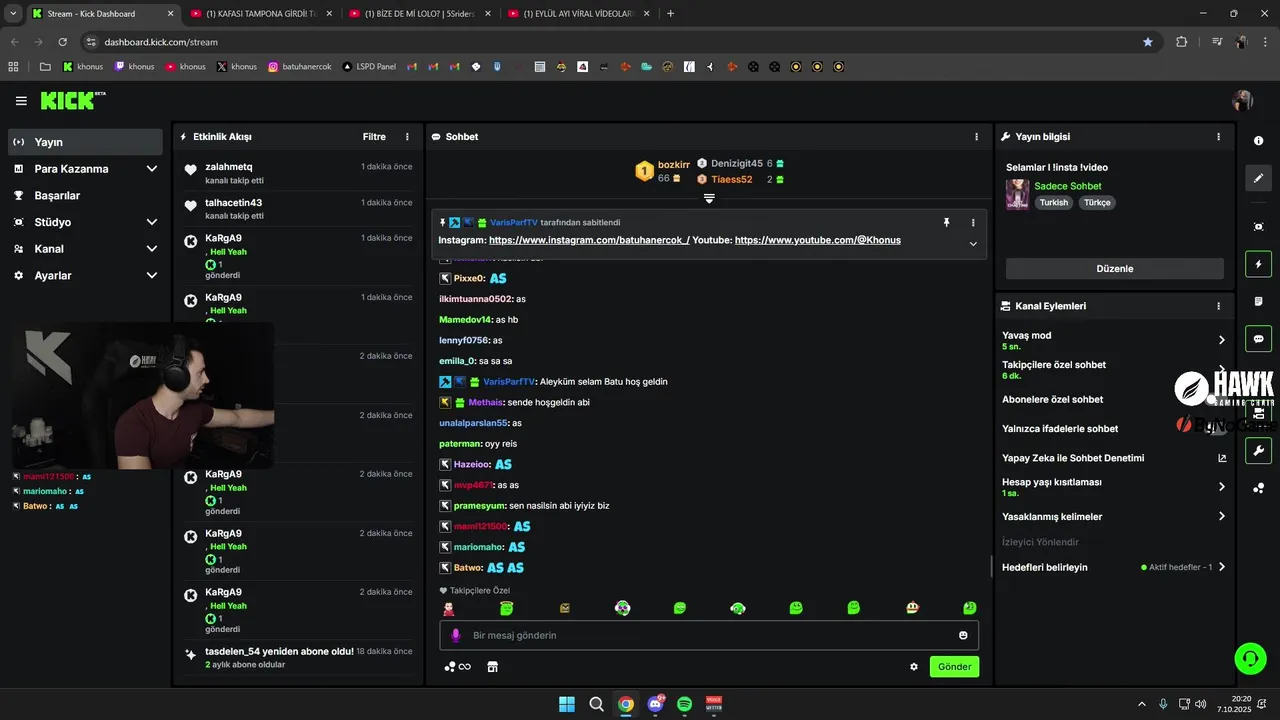The height and width of the screenshot is (720, 1280).
Task: Open the shop icon below message box
Action: 492,667
